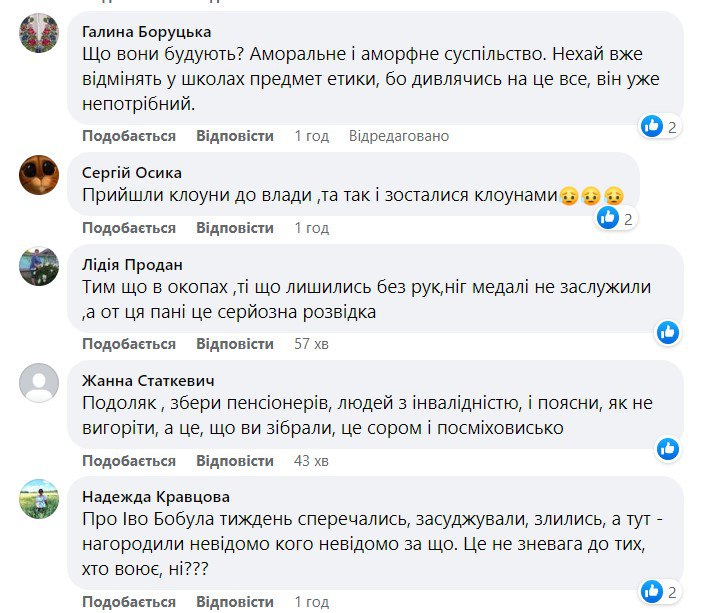Open Галина Боруцька's profile picture

(x=40, y=33)
